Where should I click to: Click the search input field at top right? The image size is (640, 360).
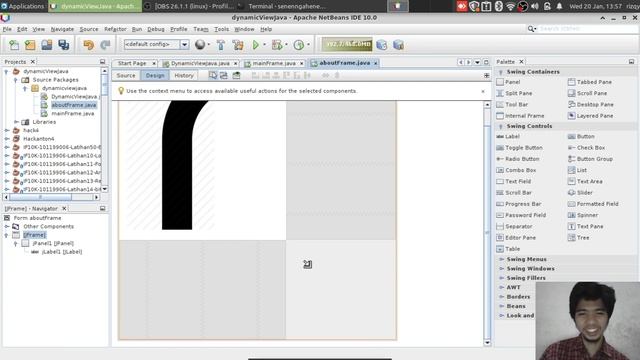pyautogui.click(x=588, y=29)
